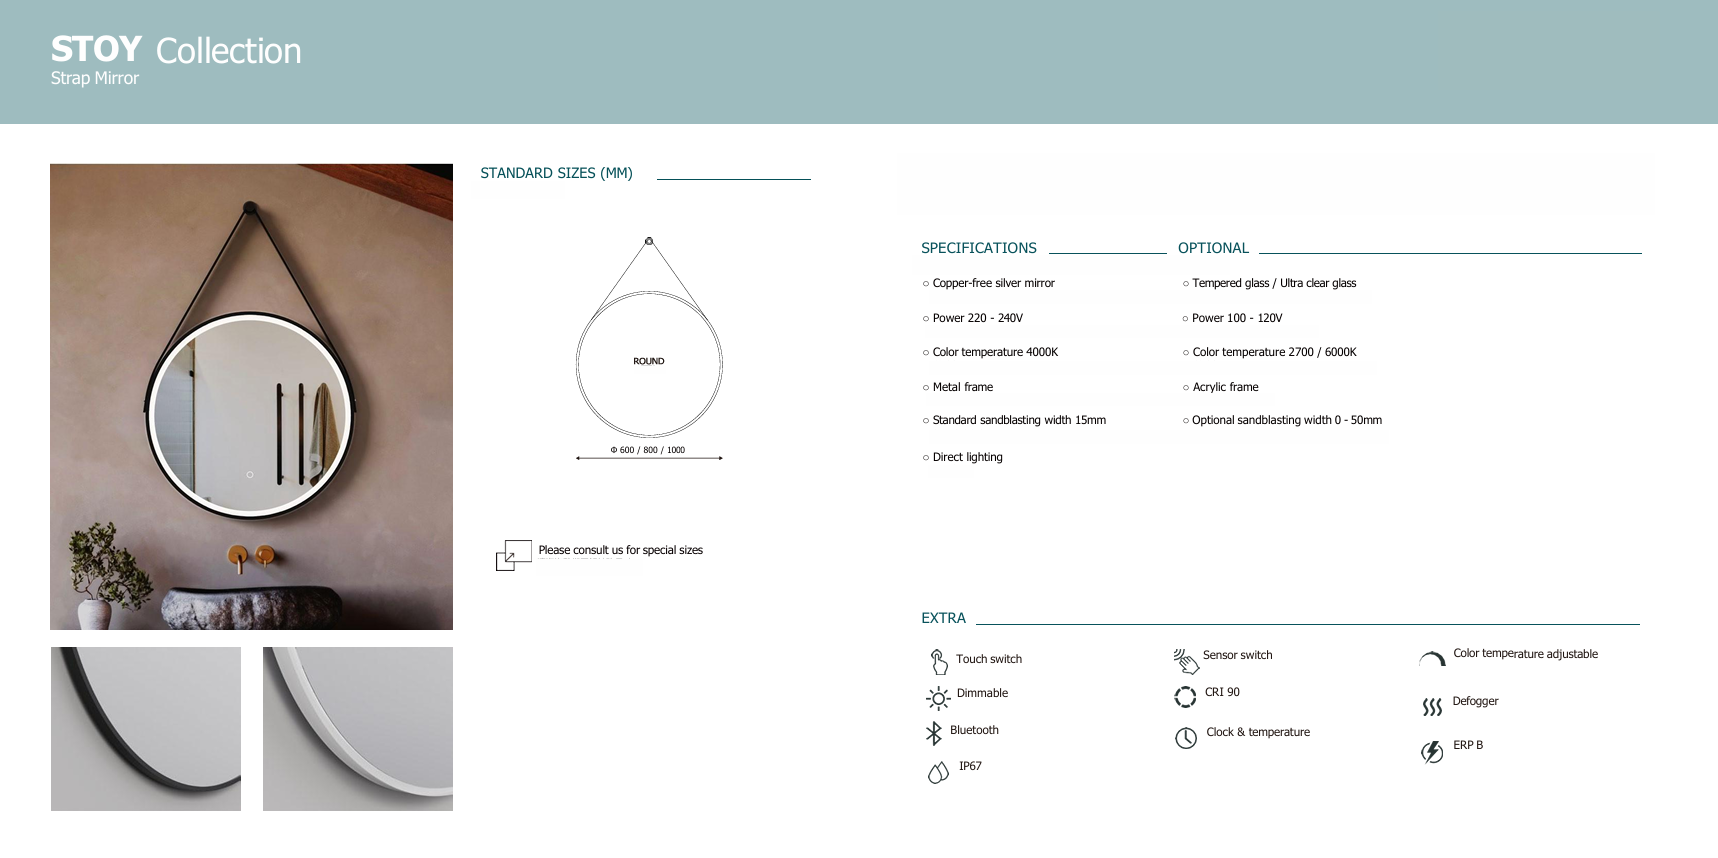Click the special sizes resize icon
1718x858 pixels.
click(x=513, y=555)
